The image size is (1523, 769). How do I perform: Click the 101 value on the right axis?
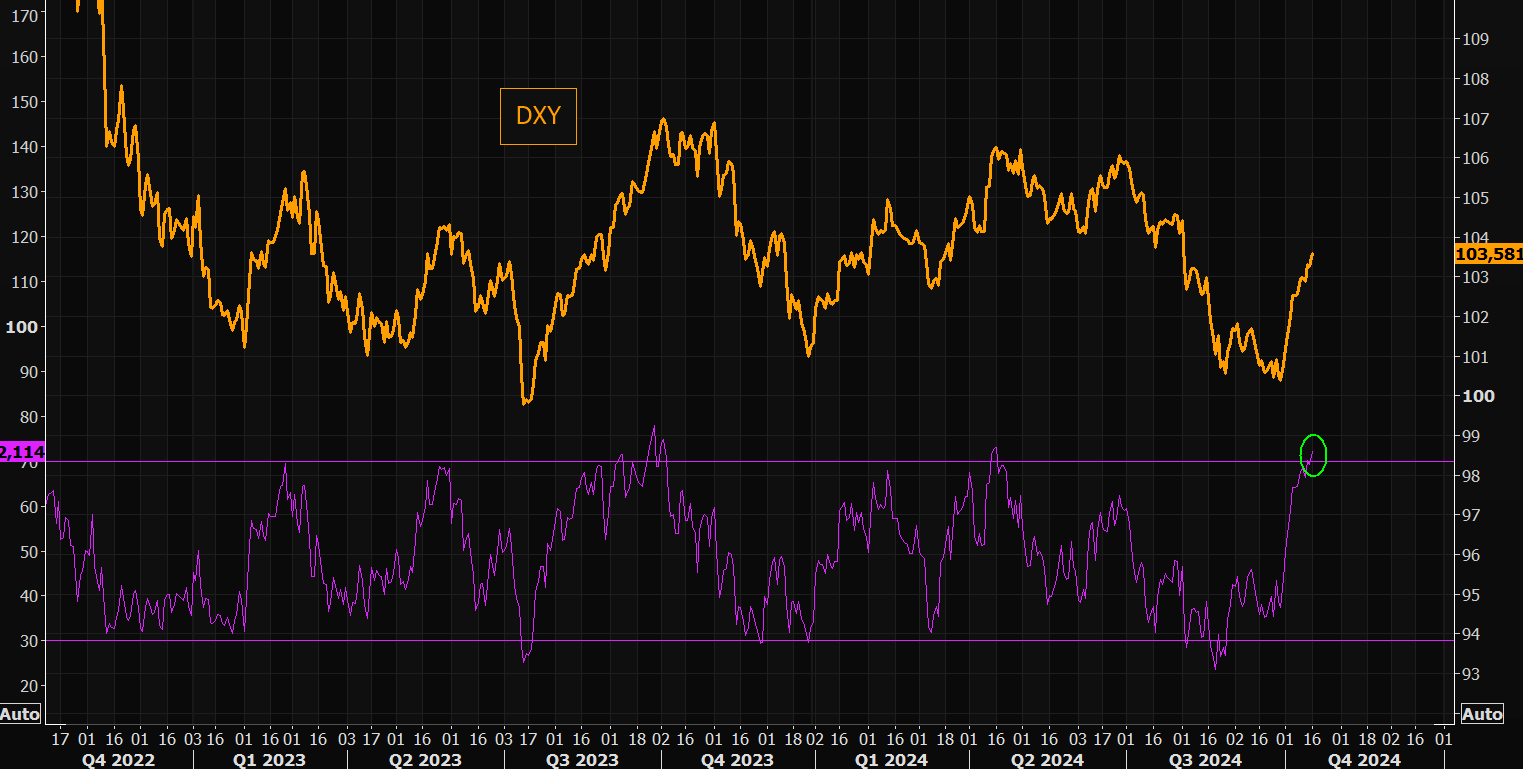[x=1477, y=357]
